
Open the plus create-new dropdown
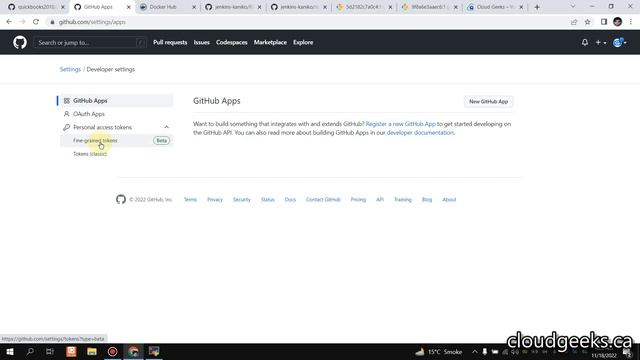[600, 42]
